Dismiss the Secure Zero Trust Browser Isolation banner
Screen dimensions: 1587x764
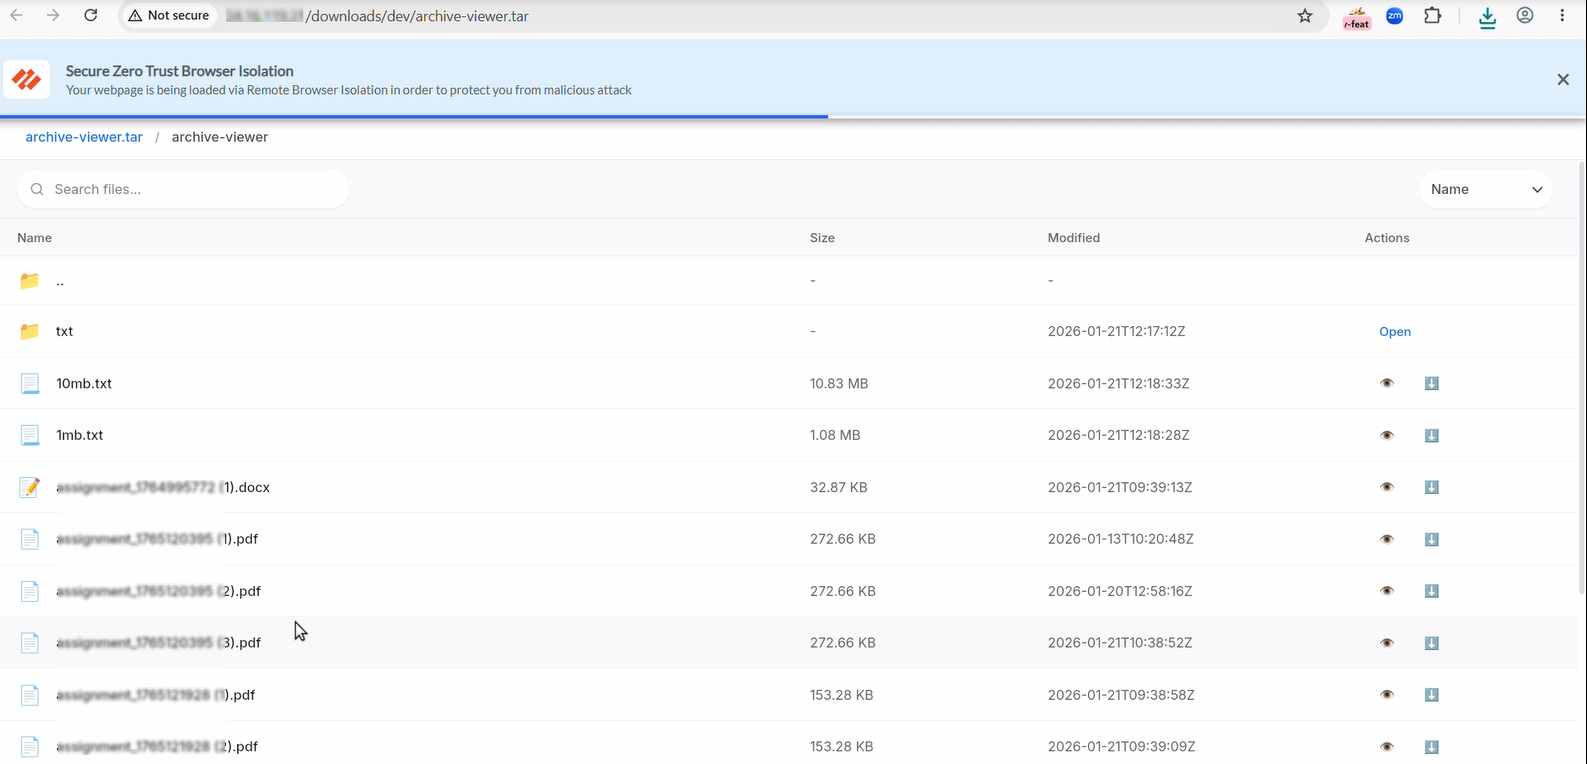coord(1563,79)
